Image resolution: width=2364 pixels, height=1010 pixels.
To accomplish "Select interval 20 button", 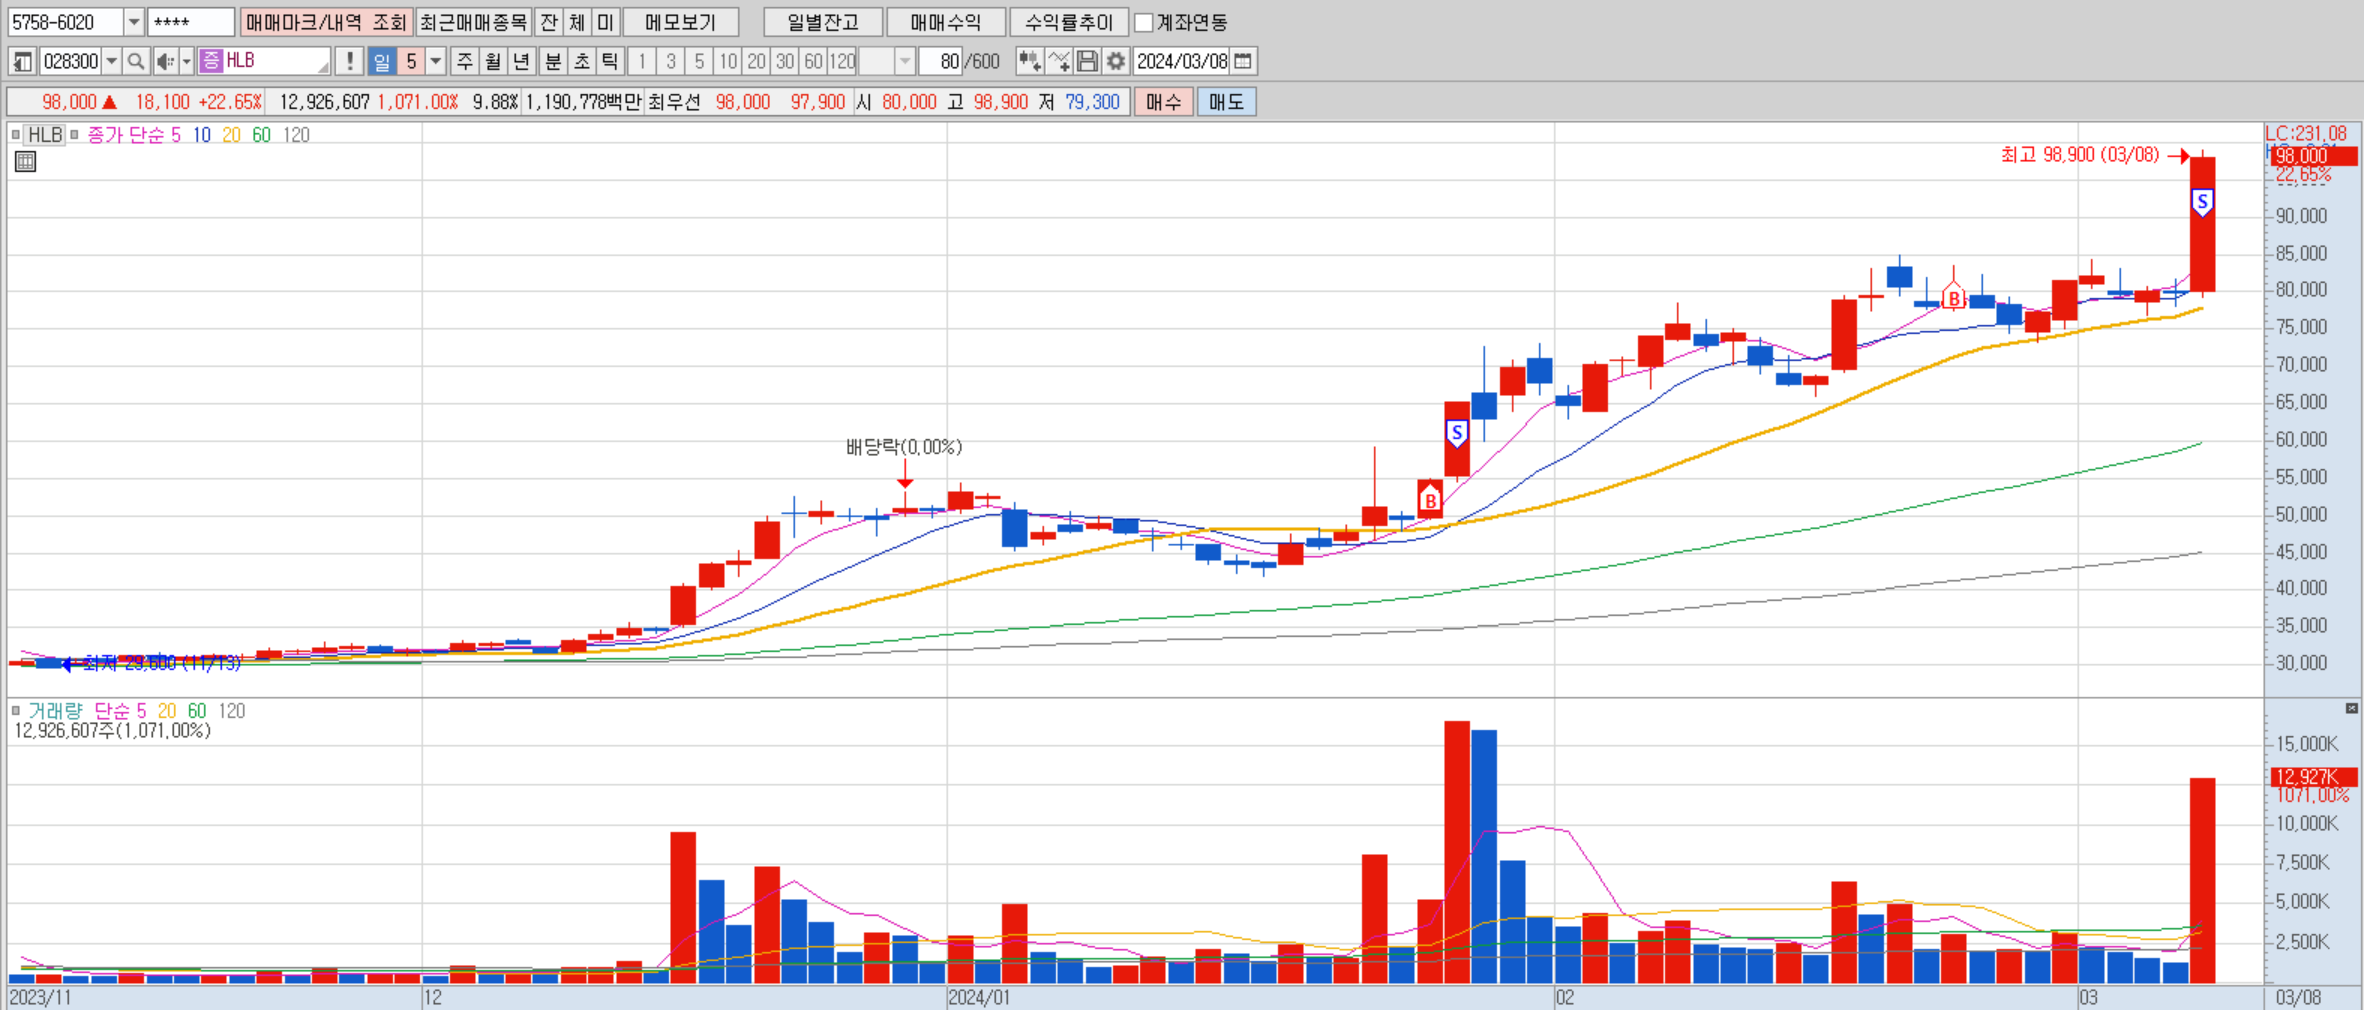I will pyautogui.click(x=757, y=62).
